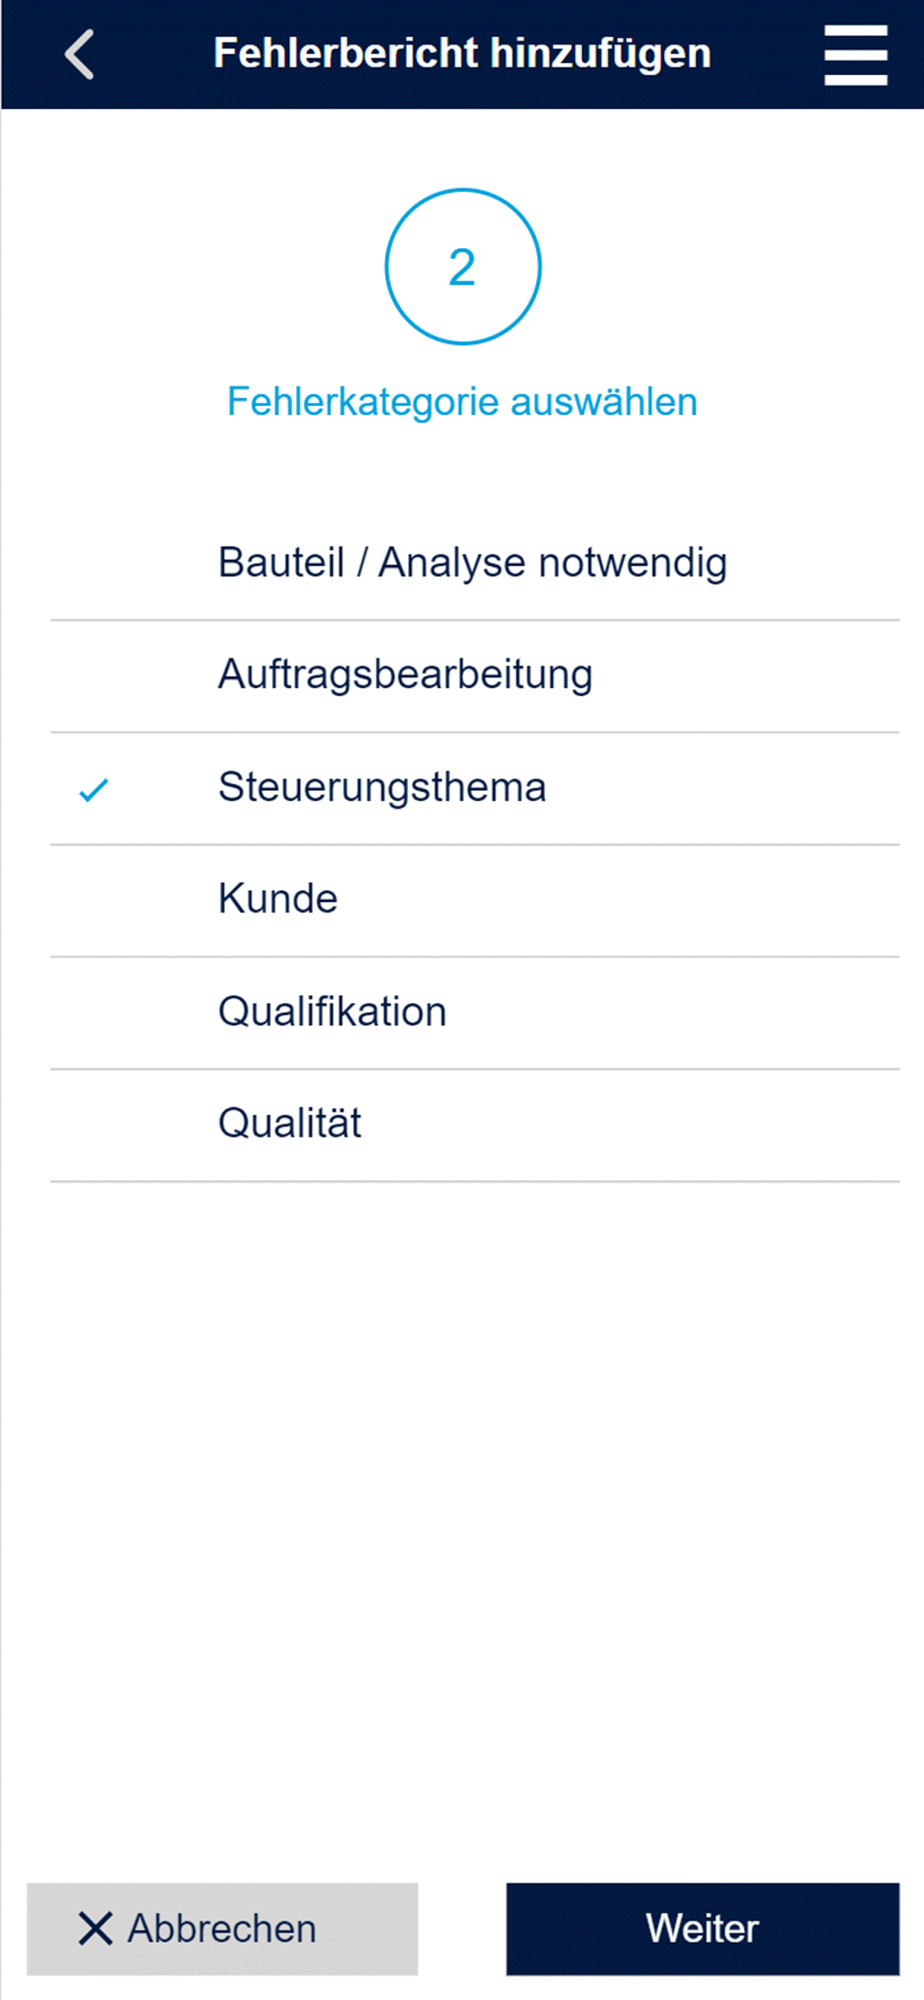Click the Weiter text label
Image resolution: width=924 pixels, height=2000 pixels.
point(702,1929)
